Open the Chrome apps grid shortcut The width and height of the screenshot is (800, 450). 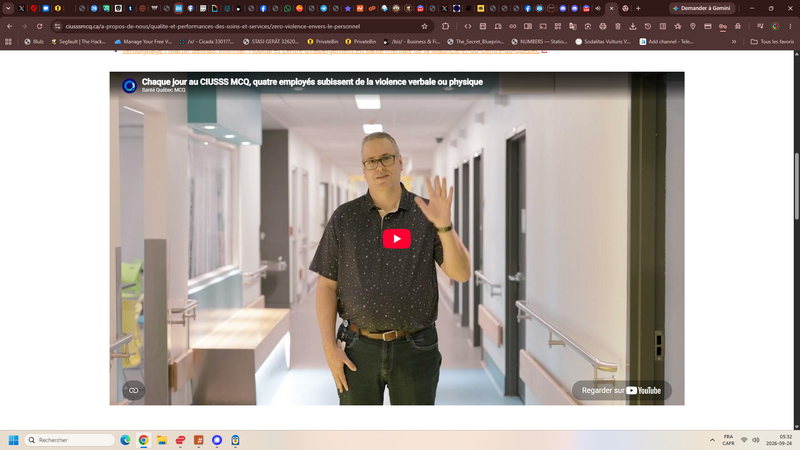point(8,42)
